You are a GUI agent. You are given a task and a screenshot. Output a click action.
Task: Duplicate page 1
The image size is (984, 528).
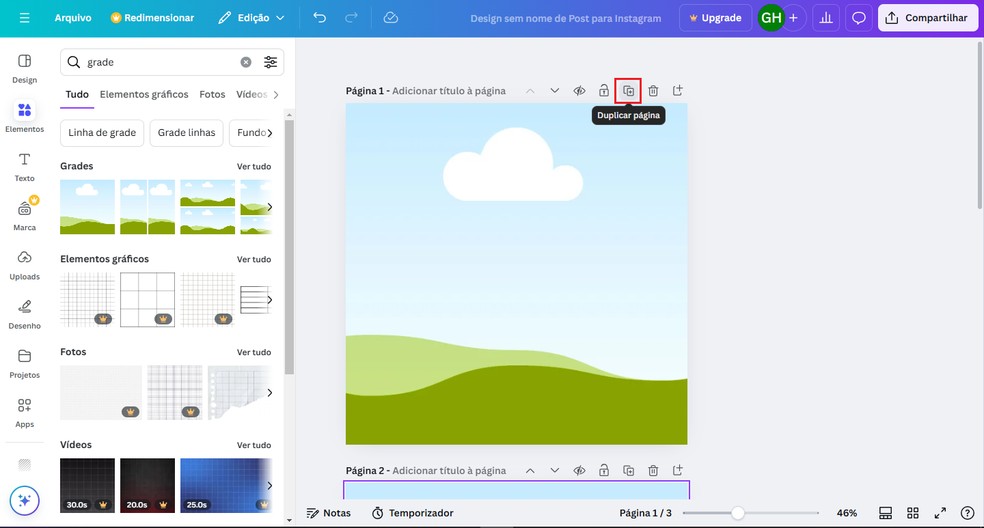[628, 91]
